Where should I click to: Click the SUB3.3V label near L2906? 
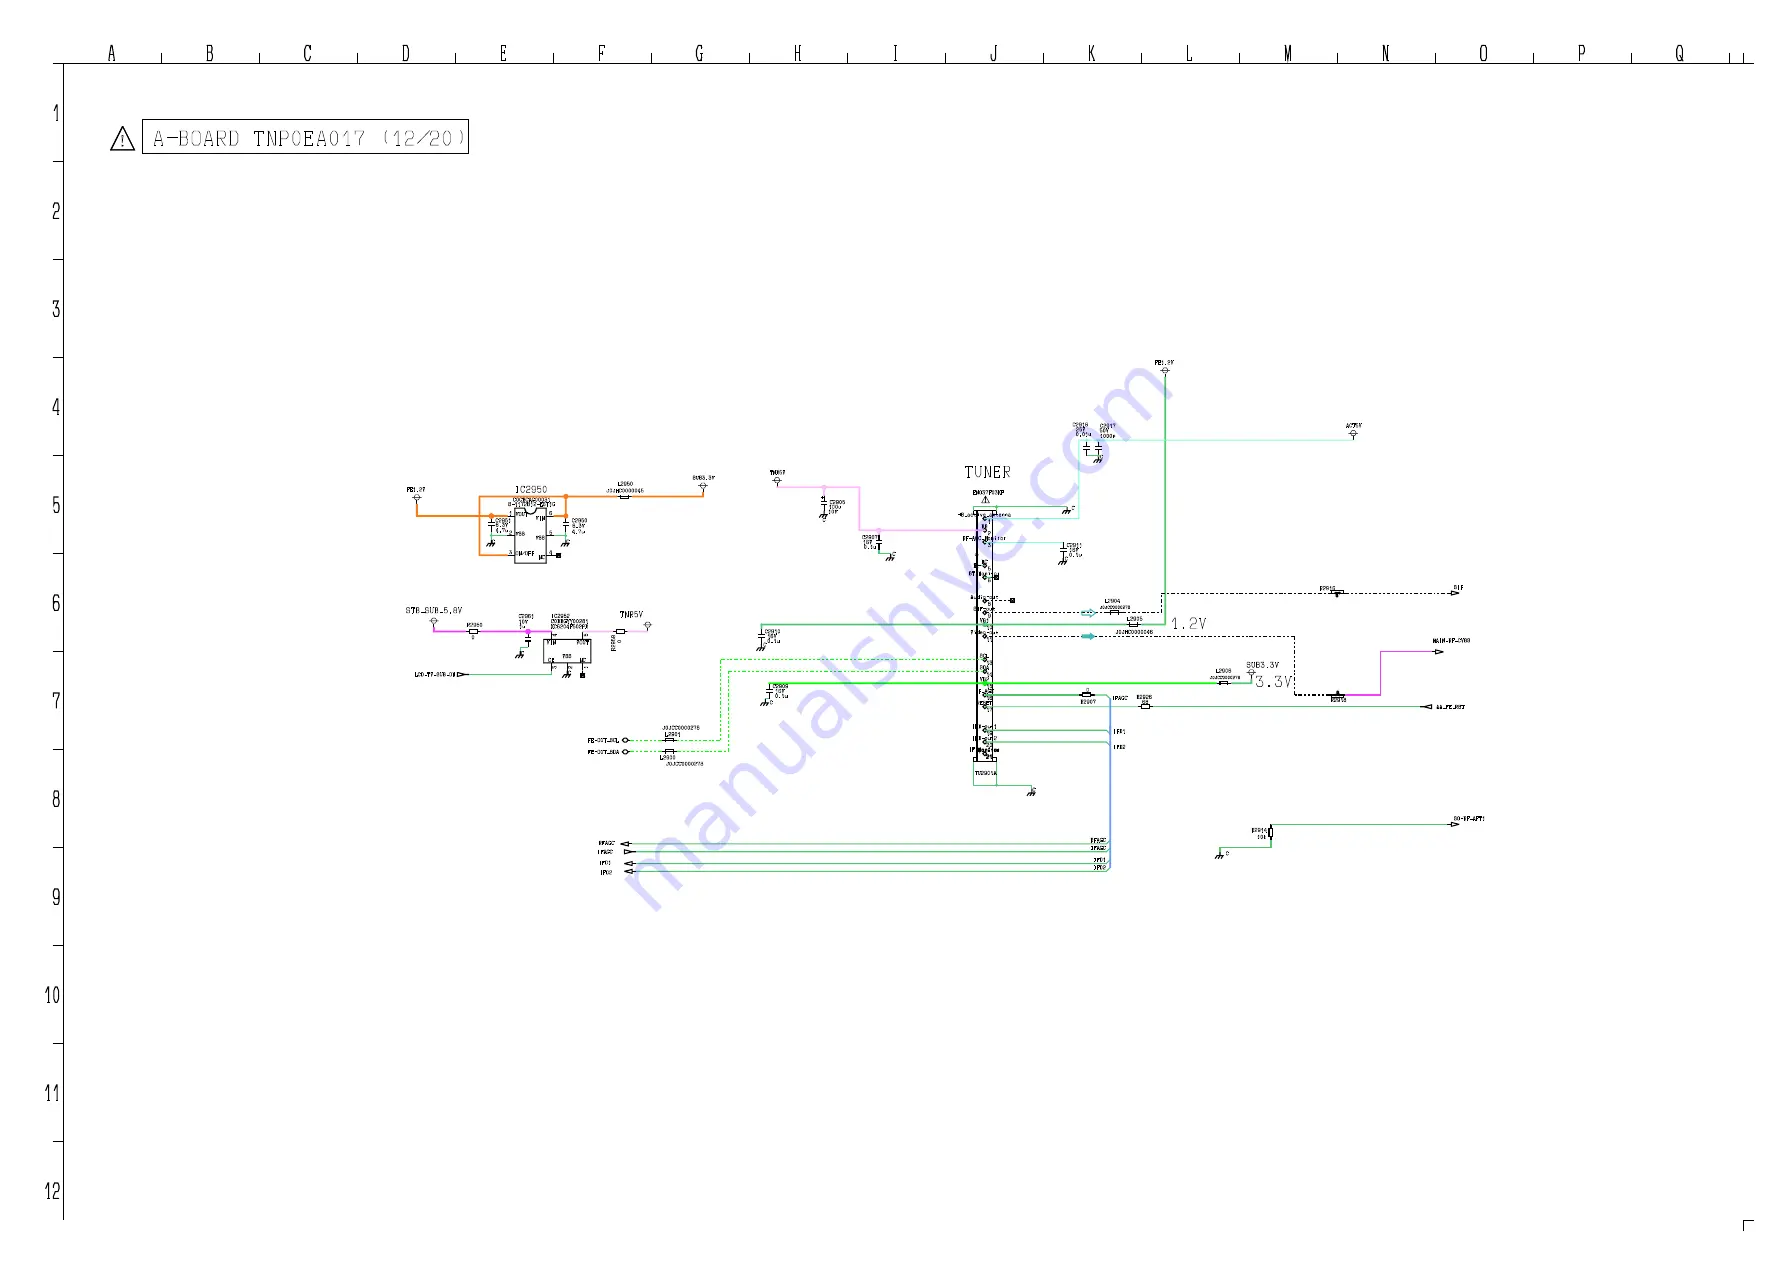coord(1262,665)
